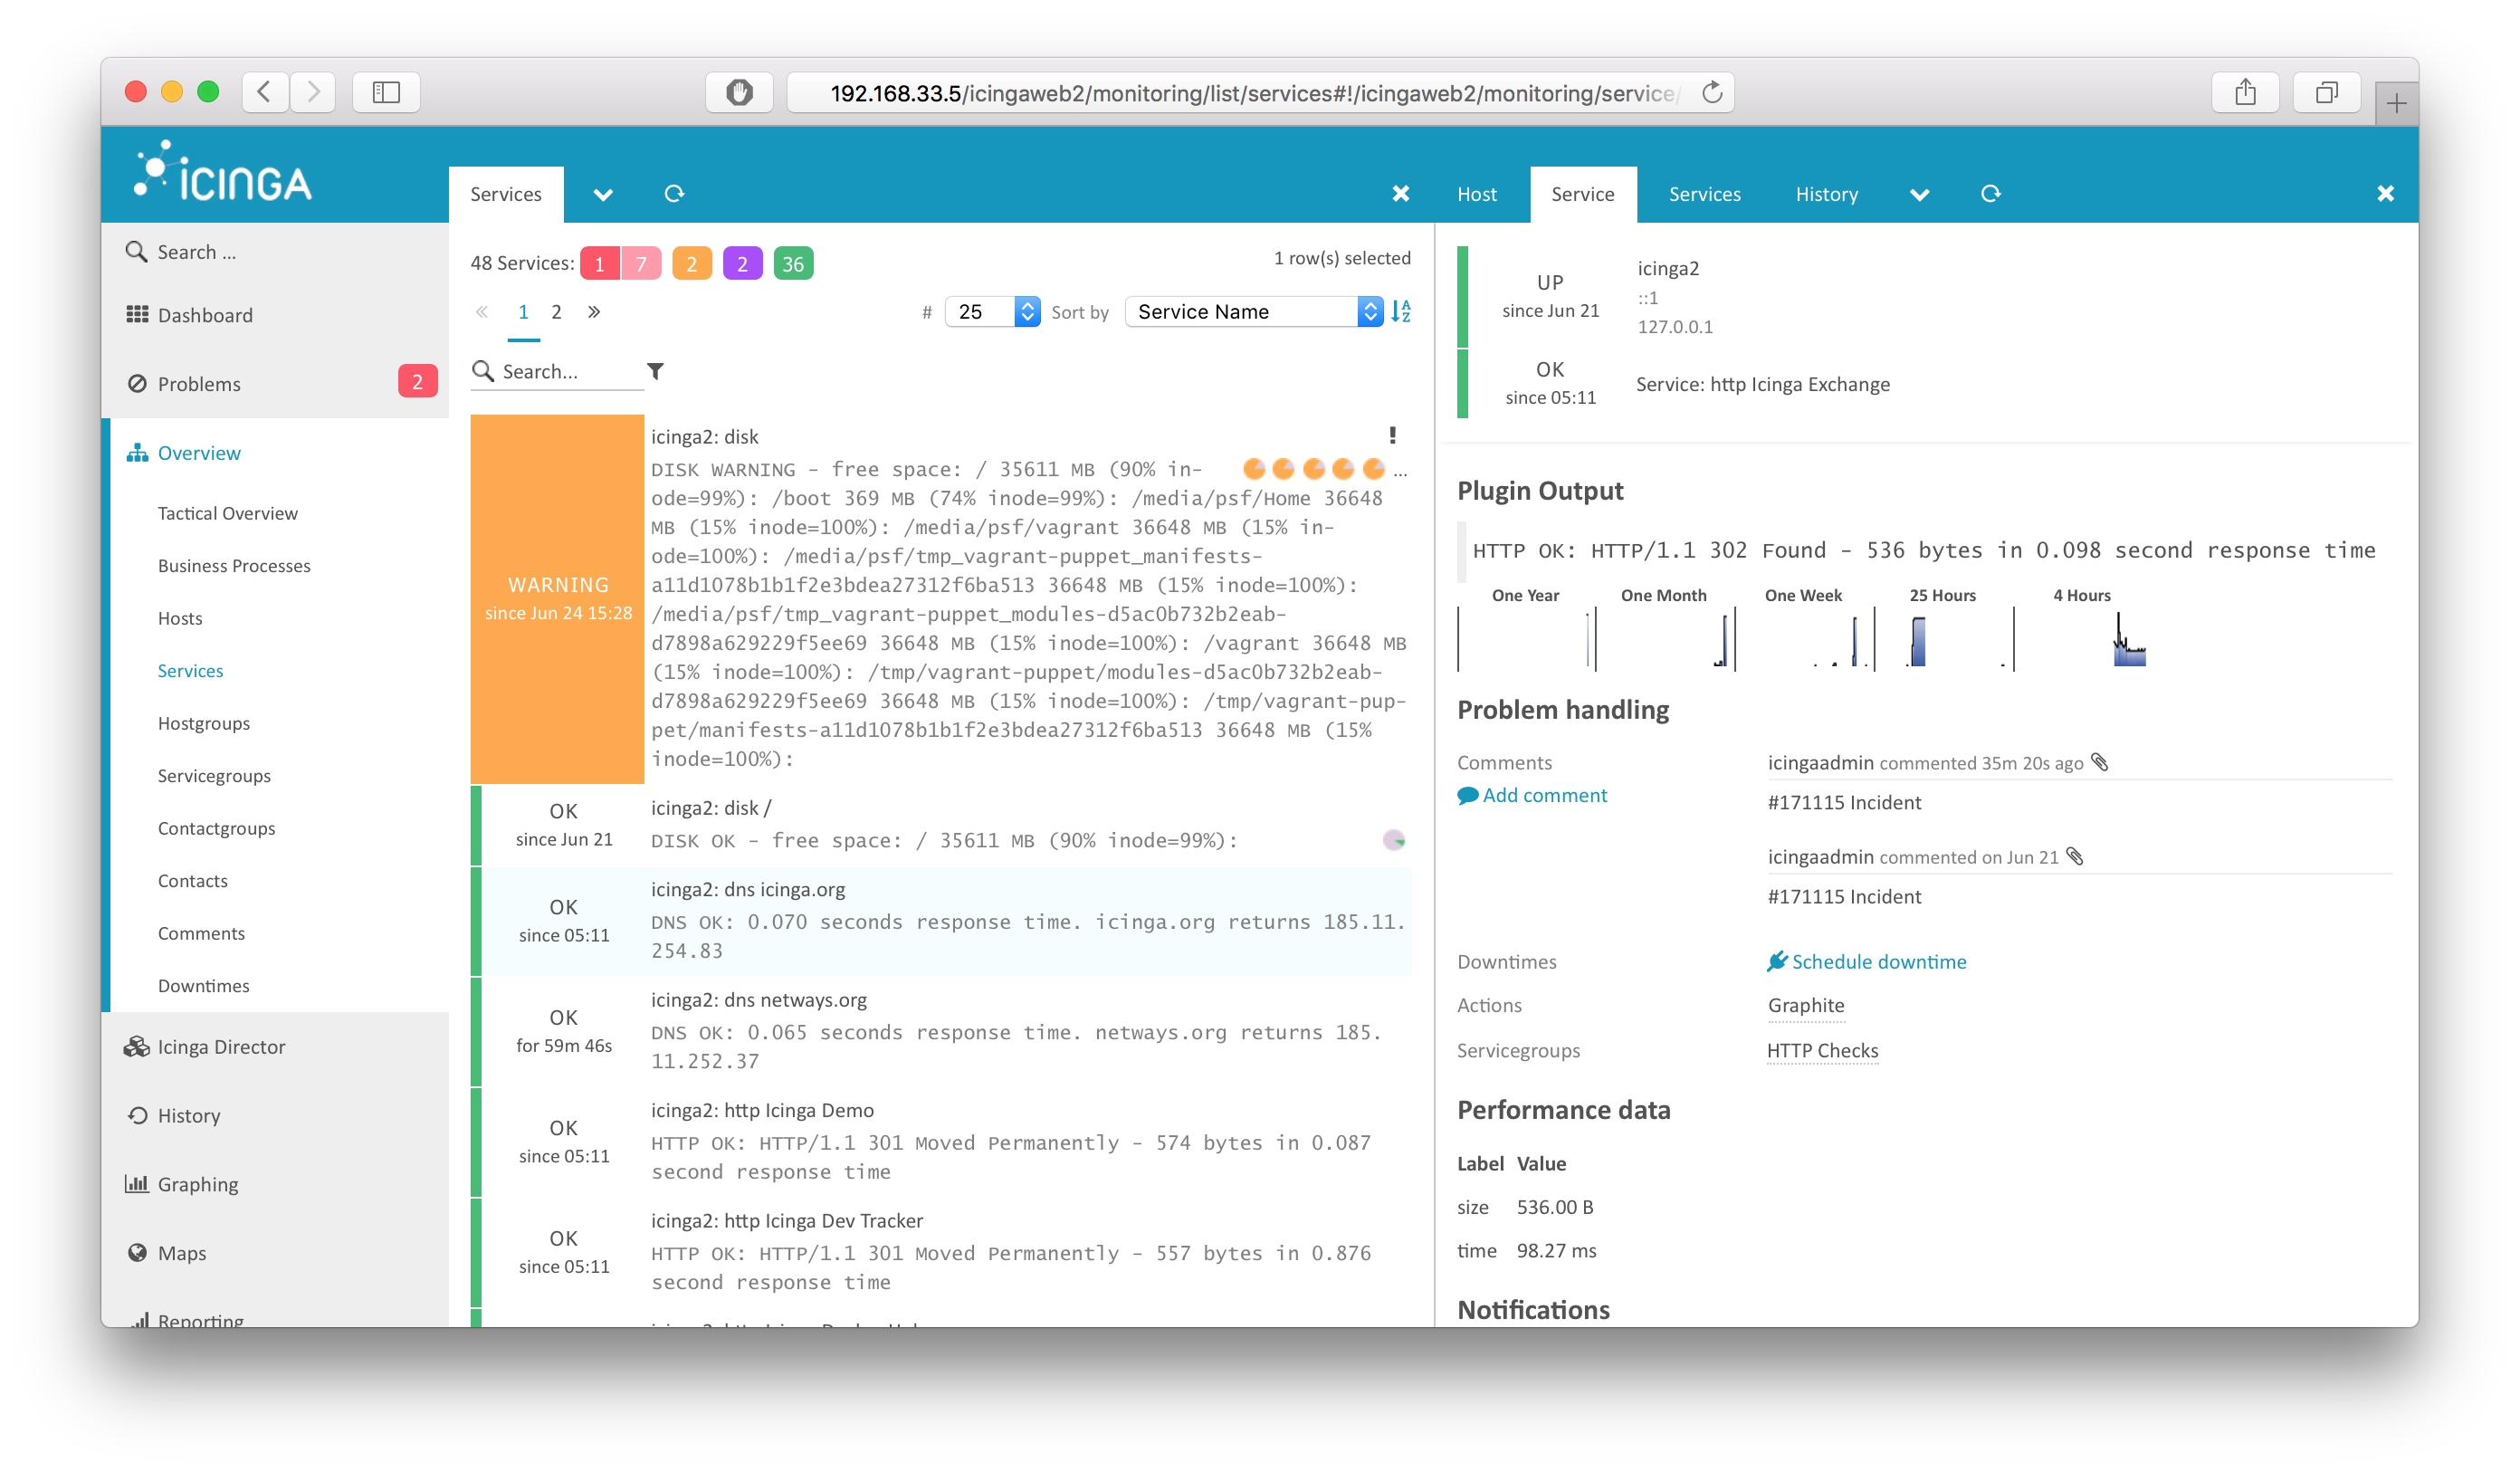Switch to the Host tab
The width and height of the screenshot is (2520, 1472).
1476,194
